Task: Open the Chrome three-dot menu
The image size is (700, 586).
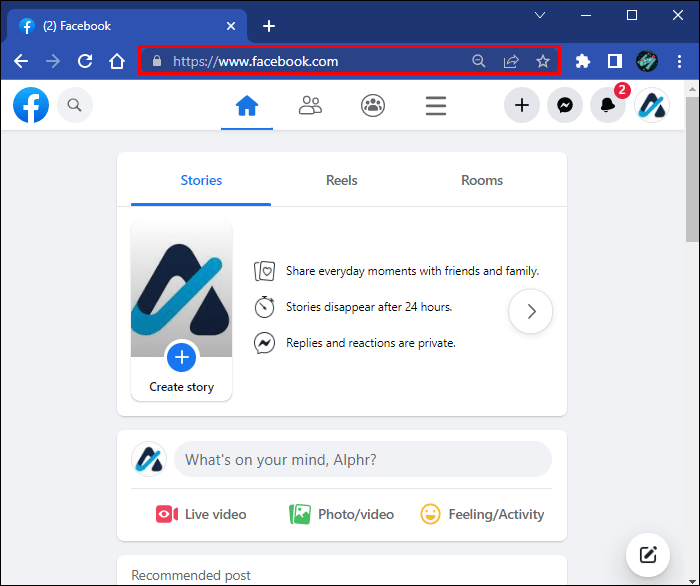Action: click(679, 61)
